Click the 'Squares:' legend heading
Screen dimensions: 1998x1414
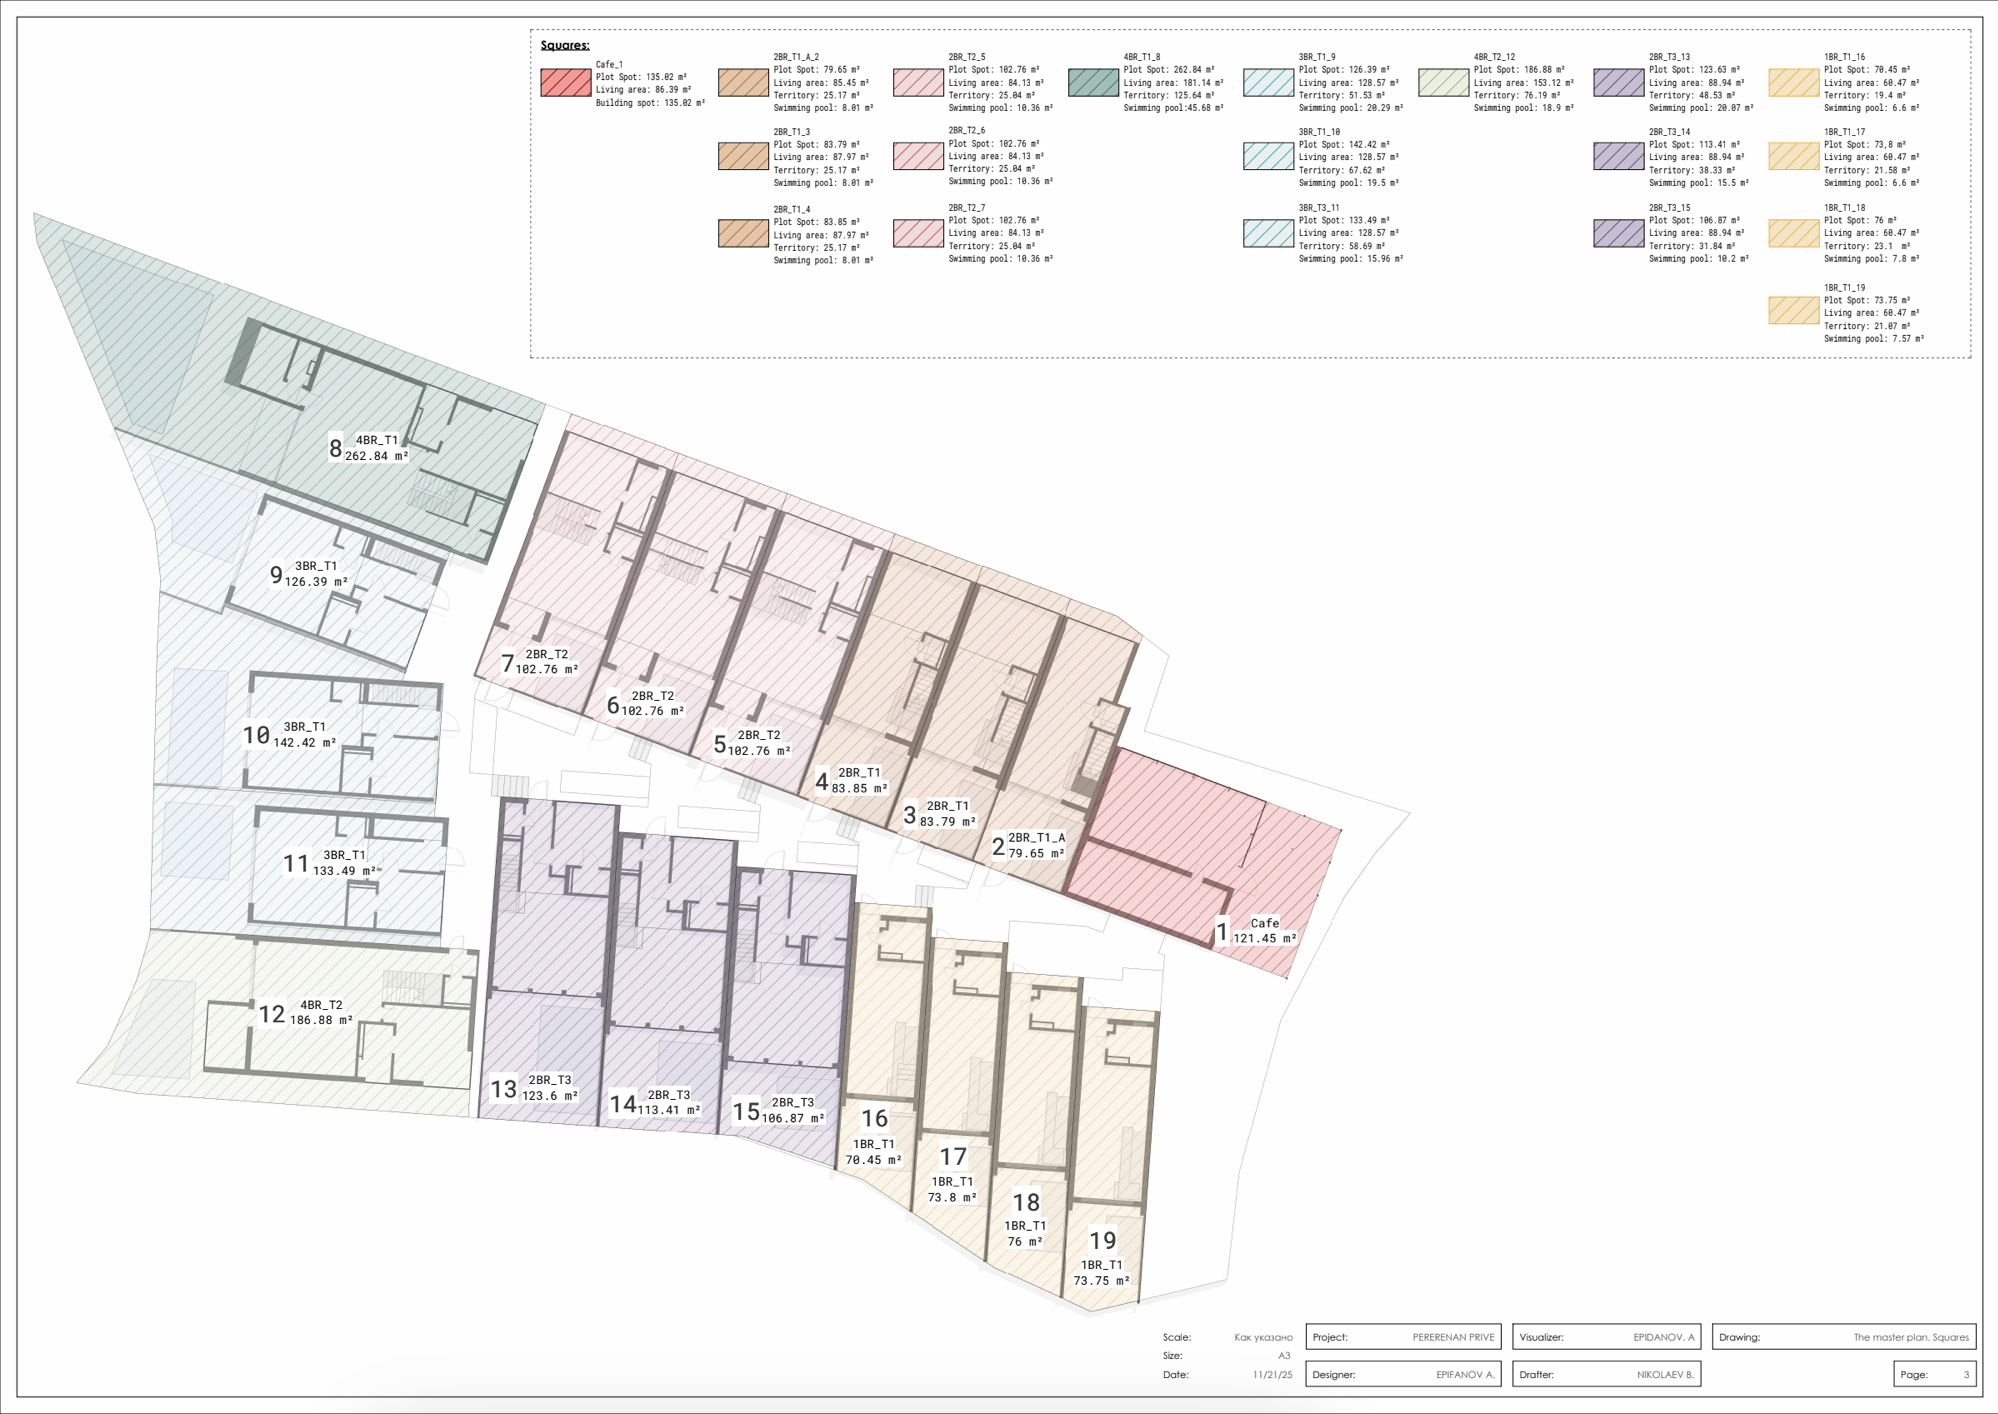(x=565, y=45)
